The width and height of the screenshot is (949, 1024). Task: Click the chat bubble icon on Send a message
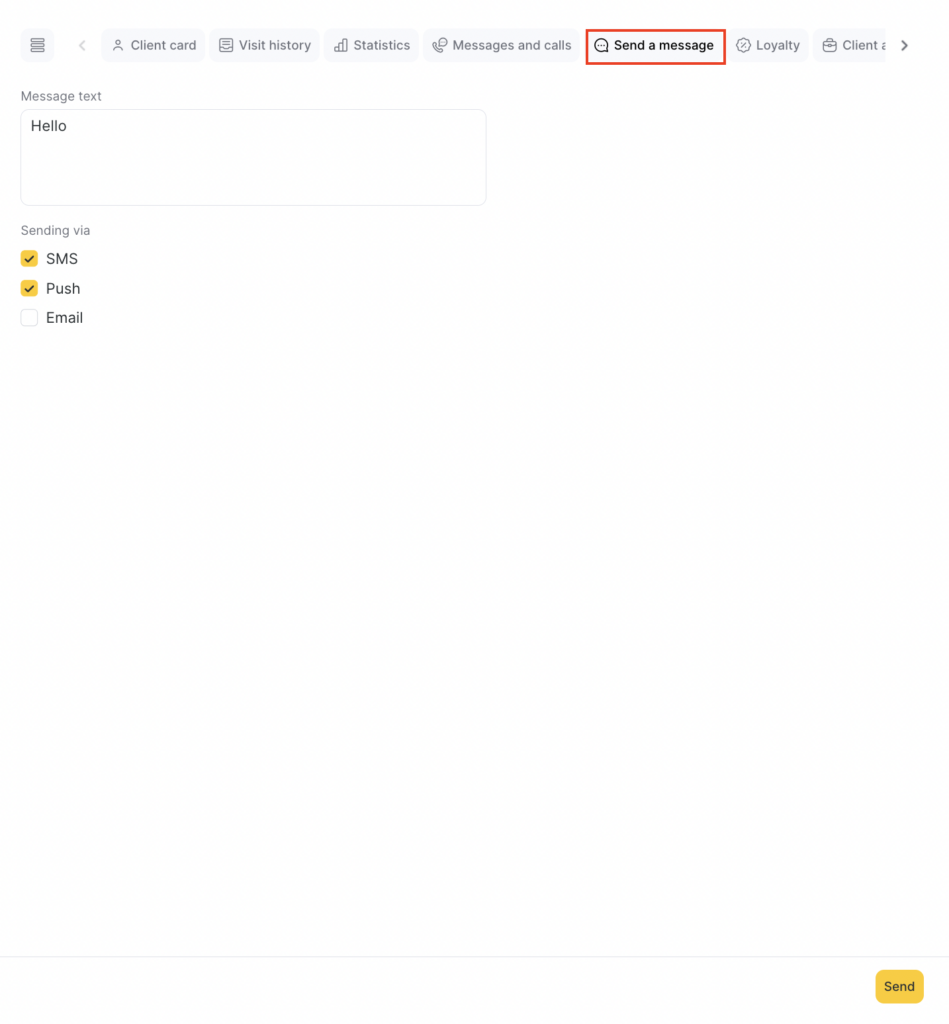pyautogui.click(x=601, y=45)
